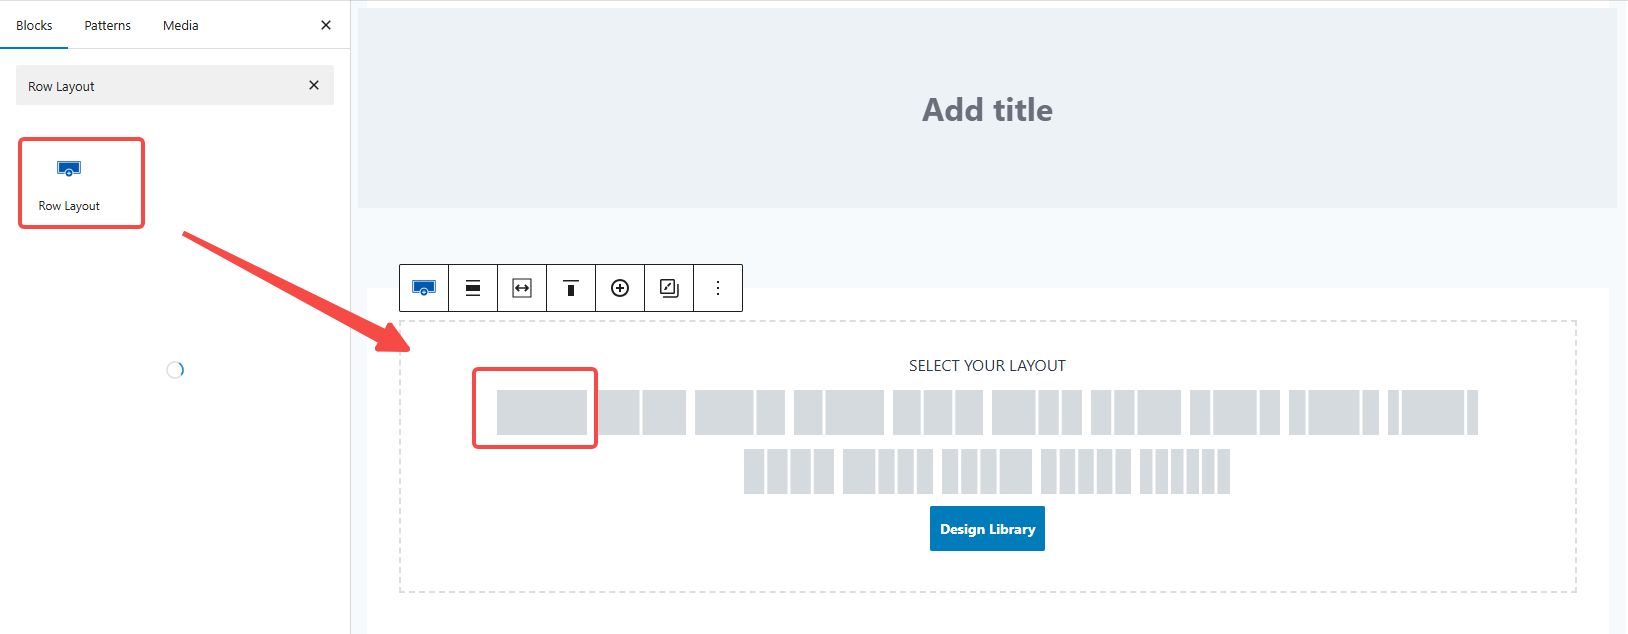The image size is (1628, 634).
Task: Open the three-dot block options menu
Action: pos(718,288)
